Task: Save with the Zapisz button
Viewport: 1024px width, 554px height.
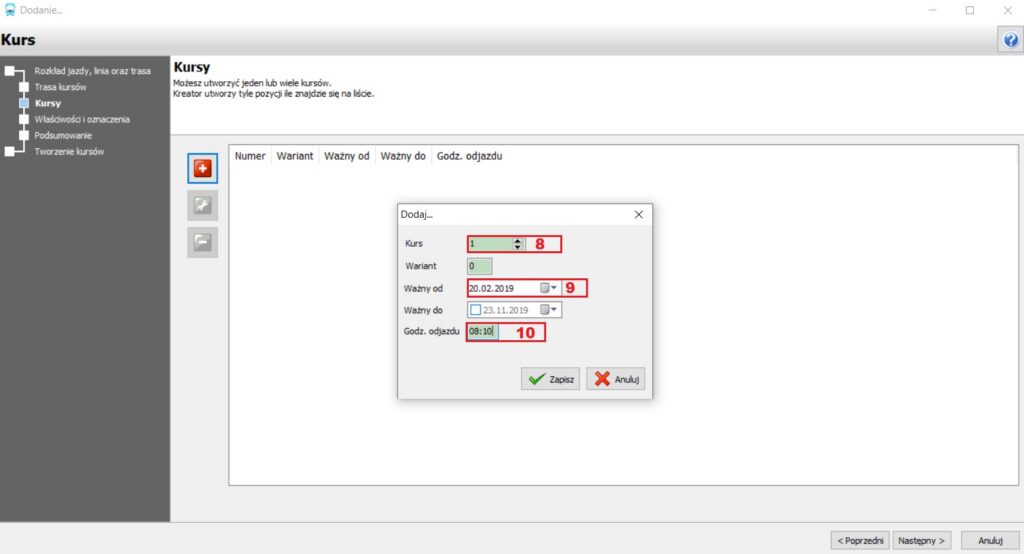Action: click(x=551, y=379)
